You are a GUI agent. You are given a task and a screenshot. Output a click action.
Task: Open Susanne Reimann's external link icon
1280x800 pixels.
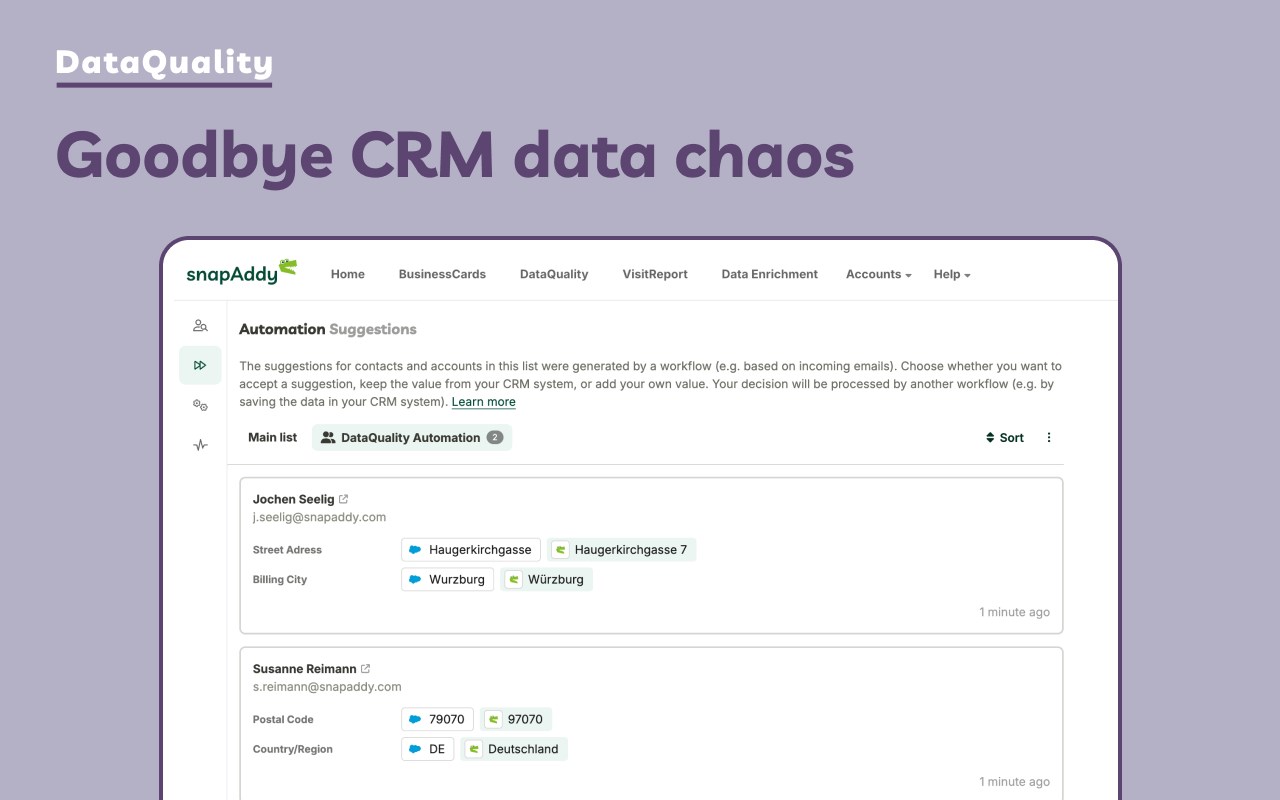[366, 669]
